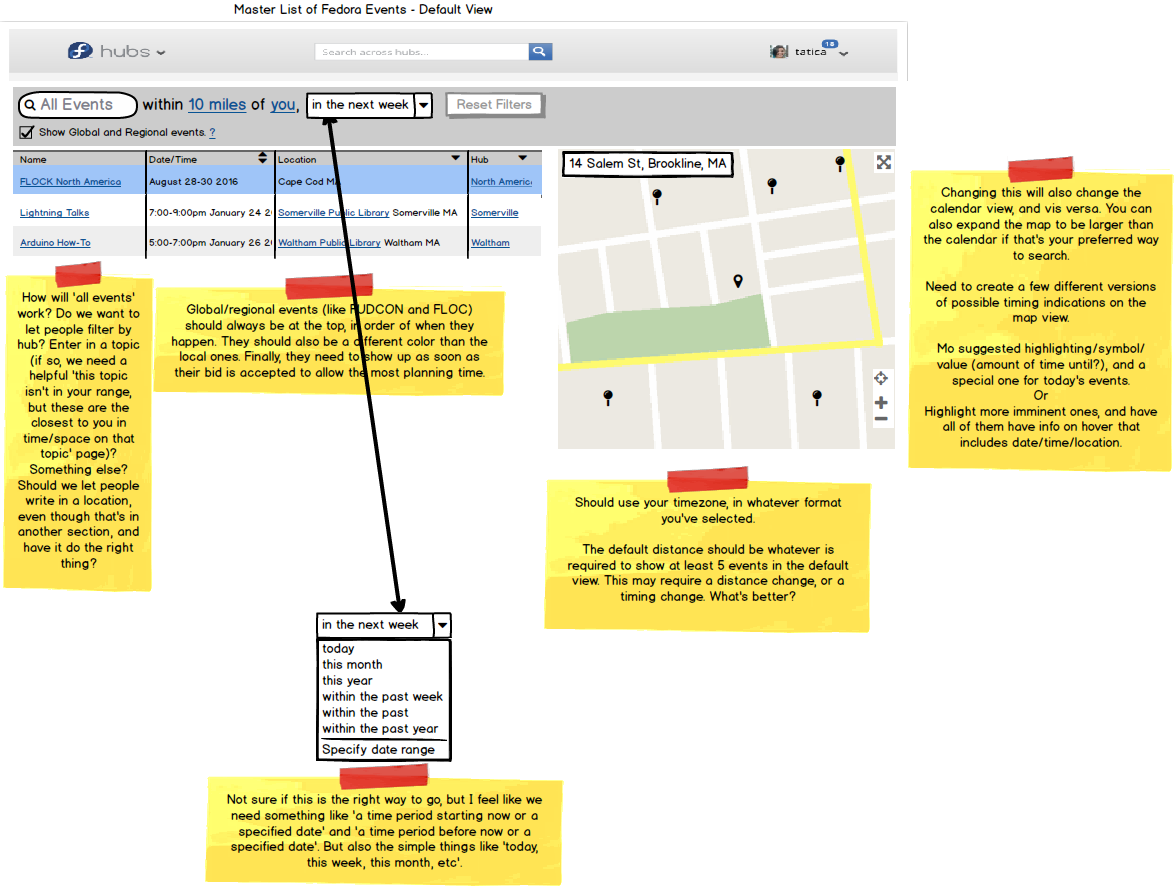Zoom in the map with plus icon

click(881, 403)
